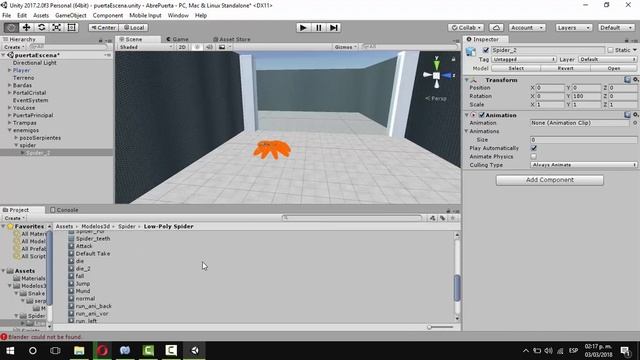Expand the Player hierarchy item

point(9,70)
